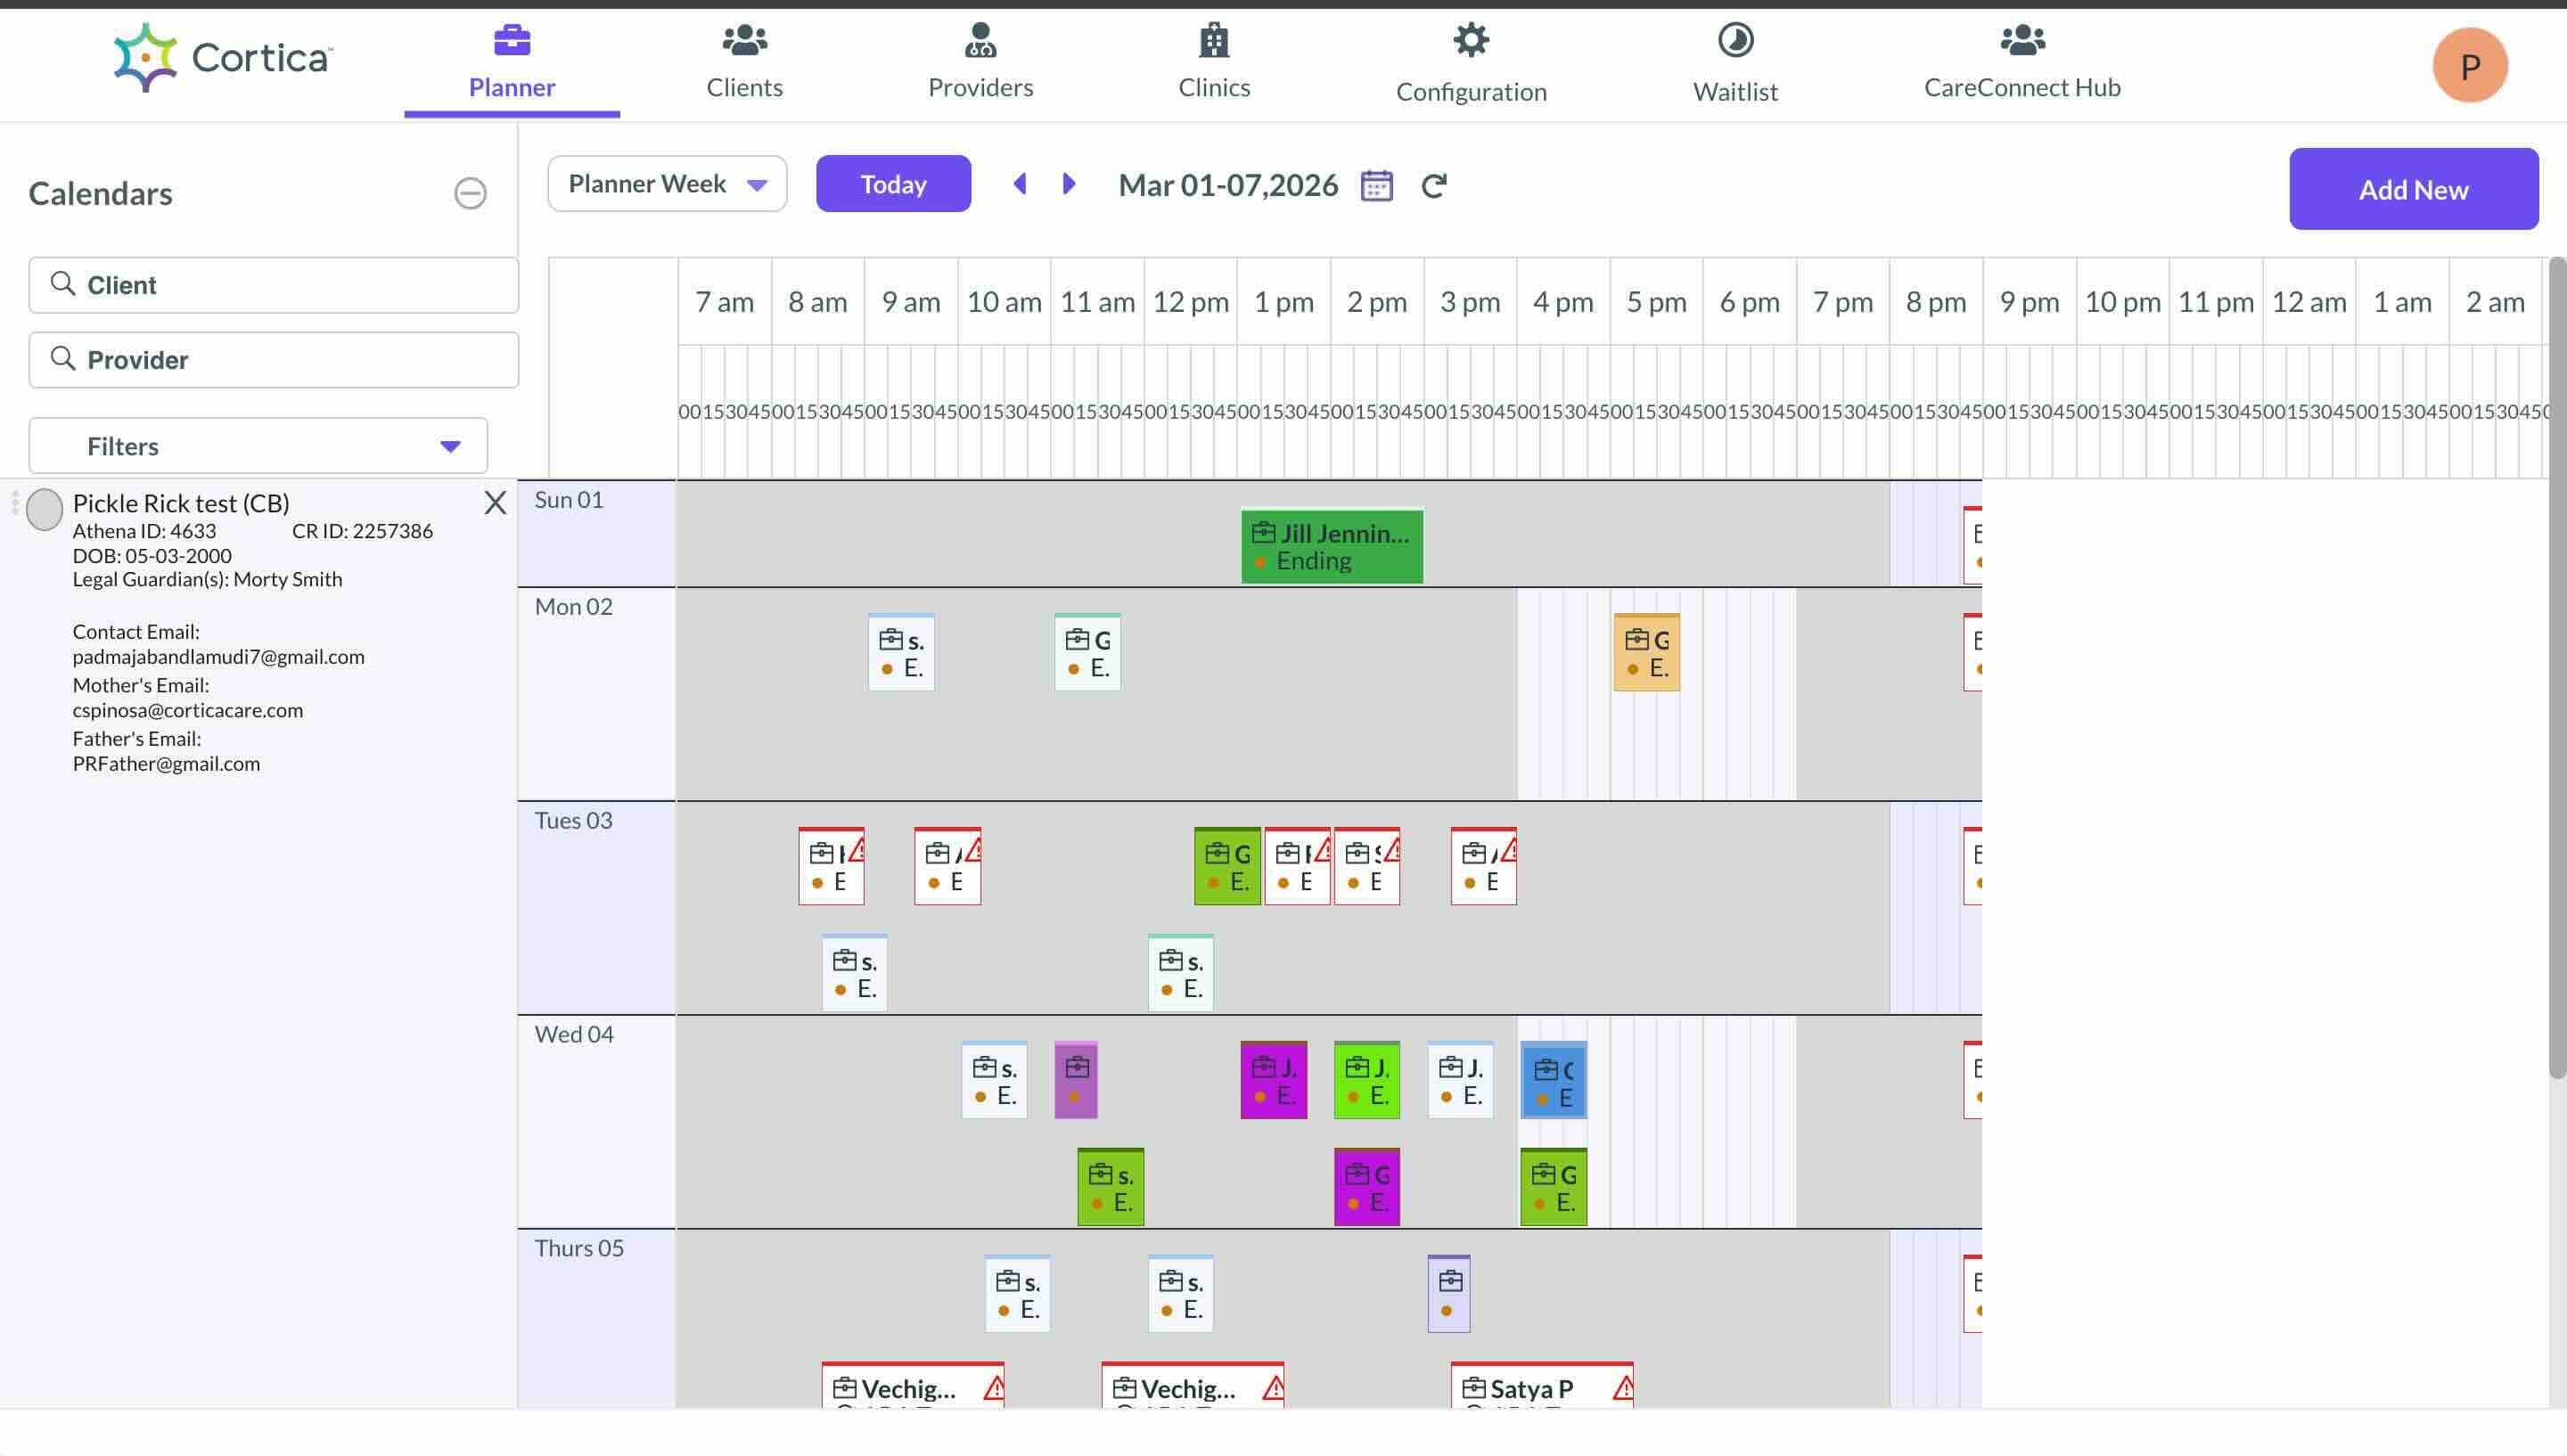2567x1456 pixels.
Task: Select the Wed 04 day row label
Action: click(597, 1122)
